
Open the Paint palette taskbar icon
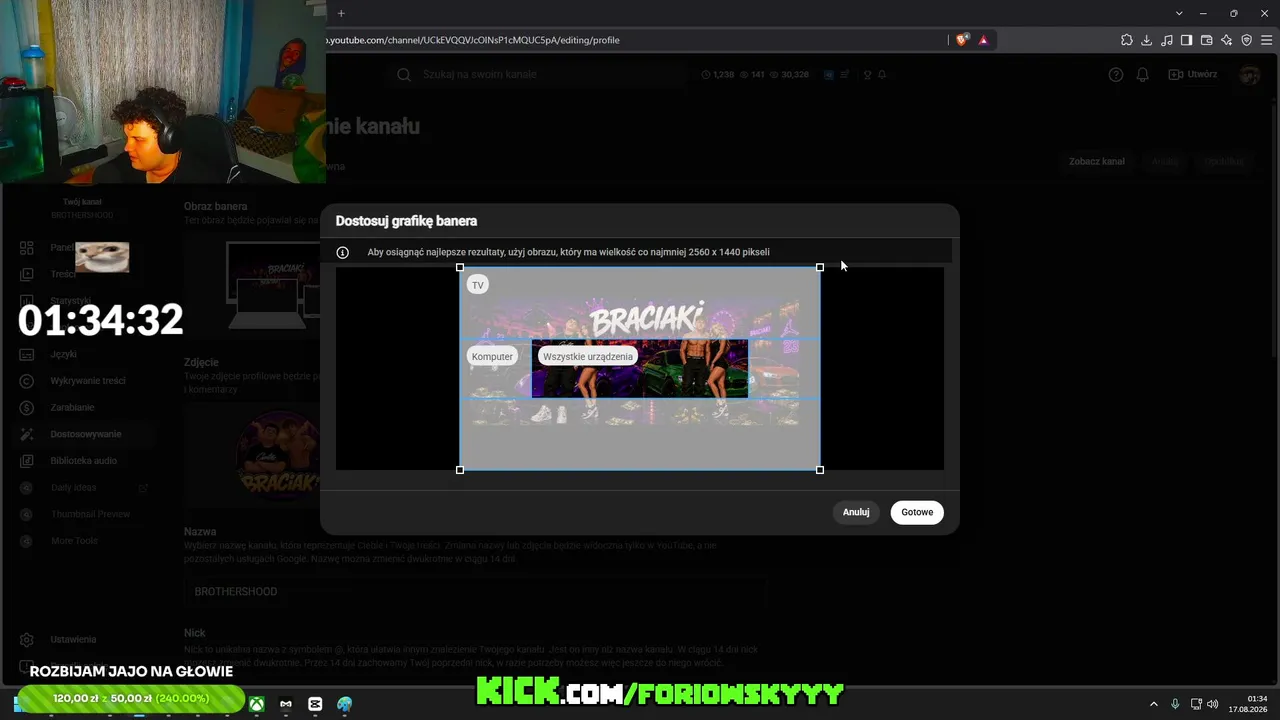345,704
